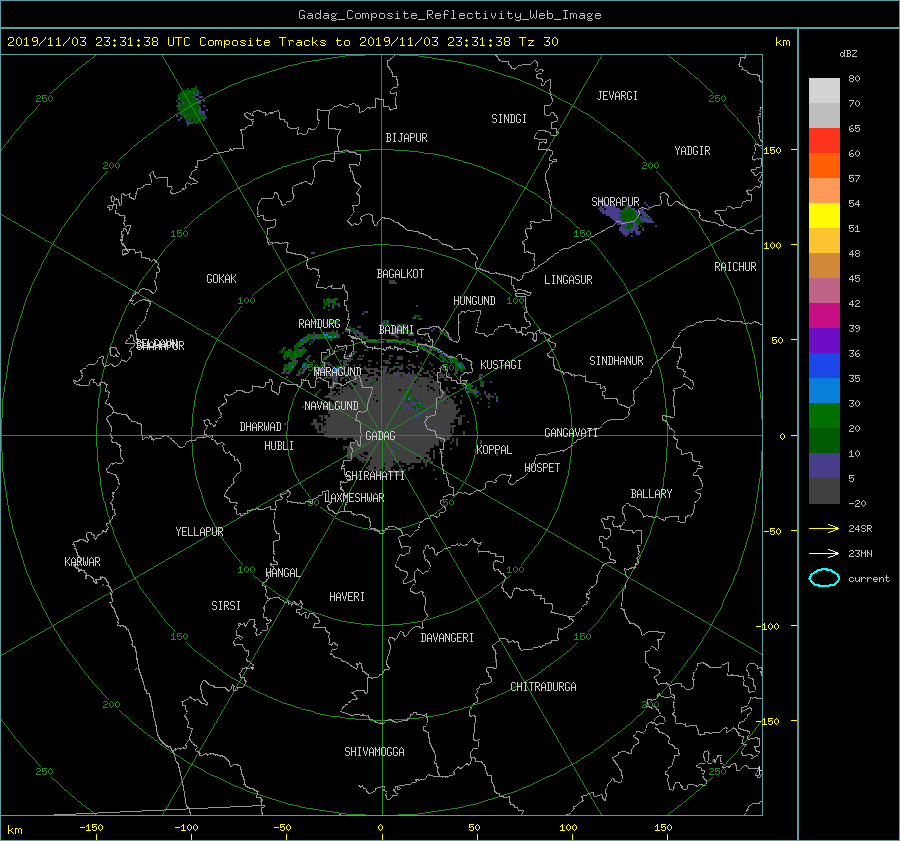Click the LAXMESHWAR city label
The image size is (900, 841).
(354, 498)
